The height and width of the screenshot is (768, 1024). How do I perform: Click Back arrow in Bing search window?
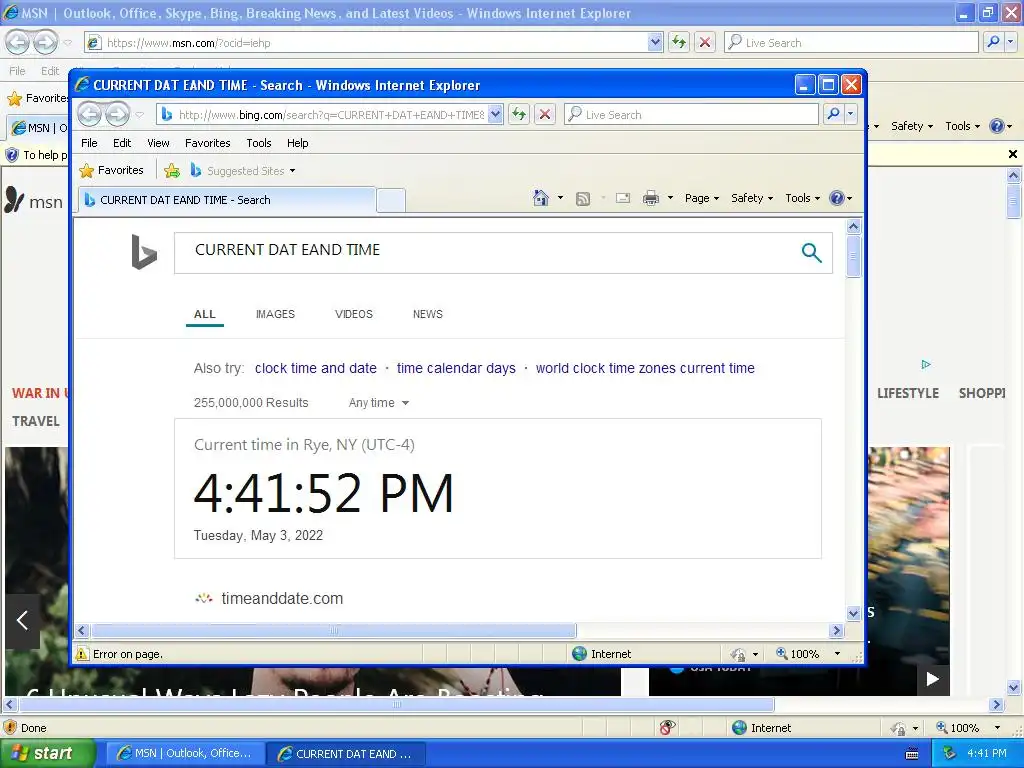90,114
